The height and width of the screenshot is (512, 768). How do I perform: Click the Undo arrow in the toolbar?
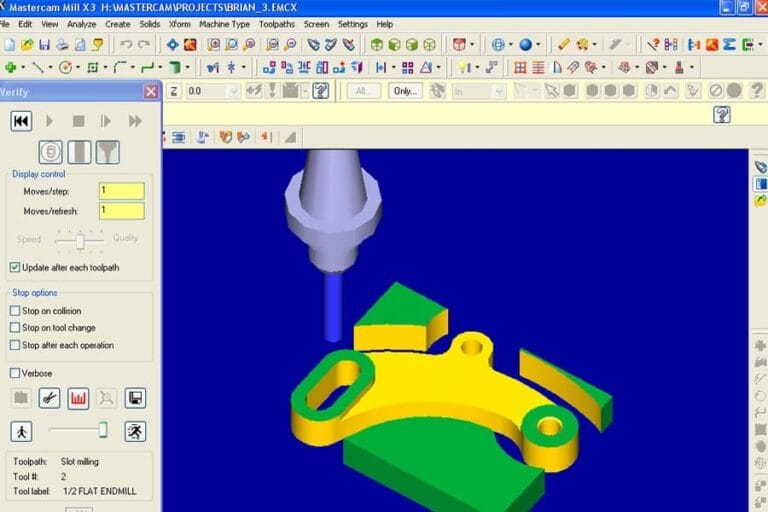(x=125, y=45)
